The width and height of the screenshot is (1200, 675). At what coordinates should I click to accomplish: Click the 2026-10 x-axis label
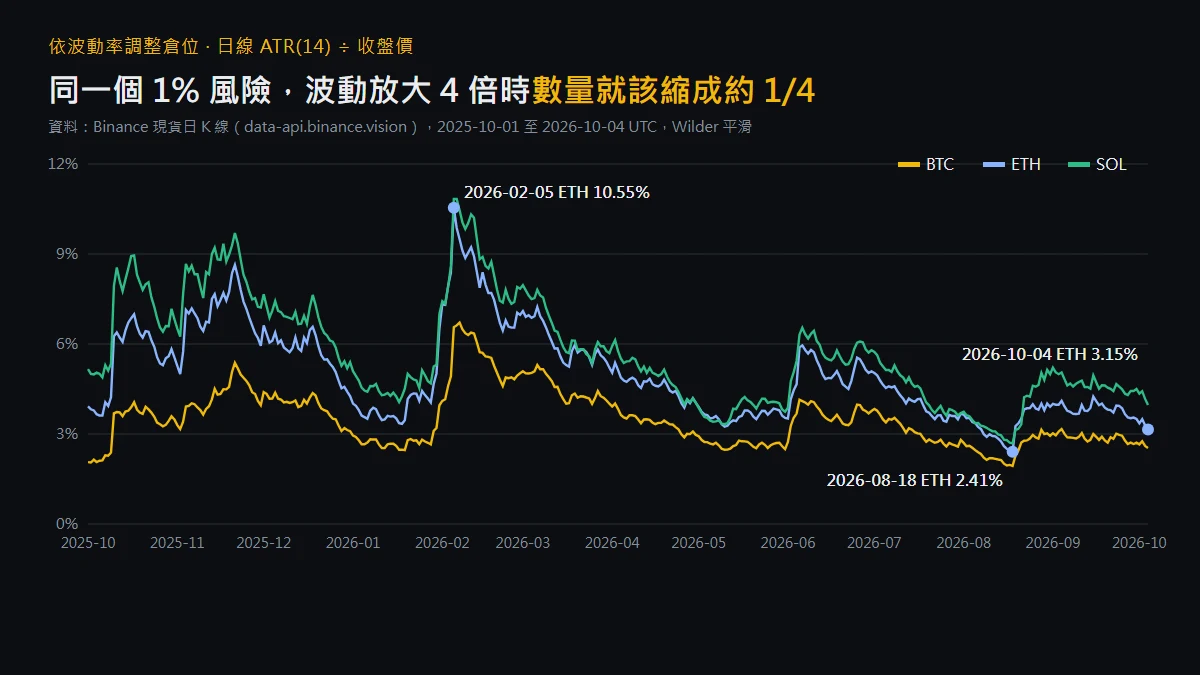point(1139,543)
